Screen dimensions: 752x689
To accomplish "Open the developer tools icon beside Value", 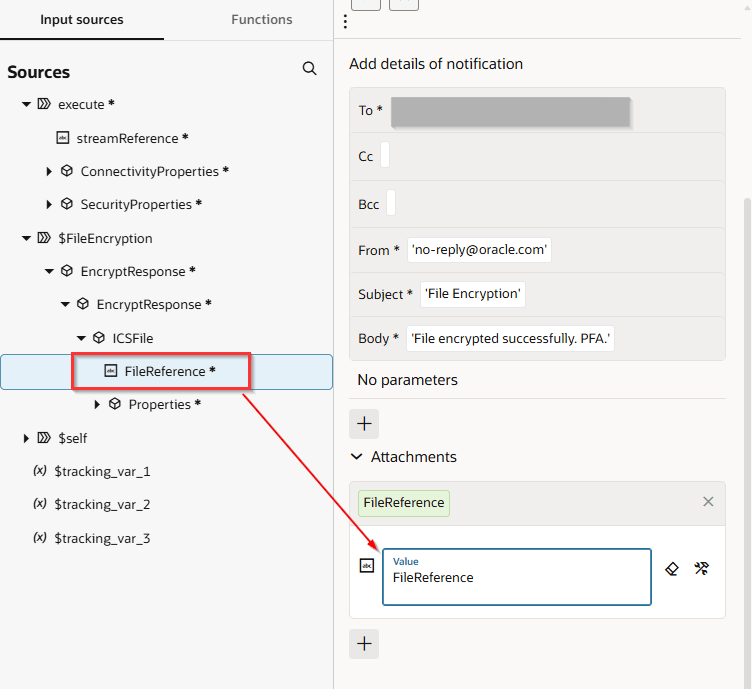I will 702,568.
